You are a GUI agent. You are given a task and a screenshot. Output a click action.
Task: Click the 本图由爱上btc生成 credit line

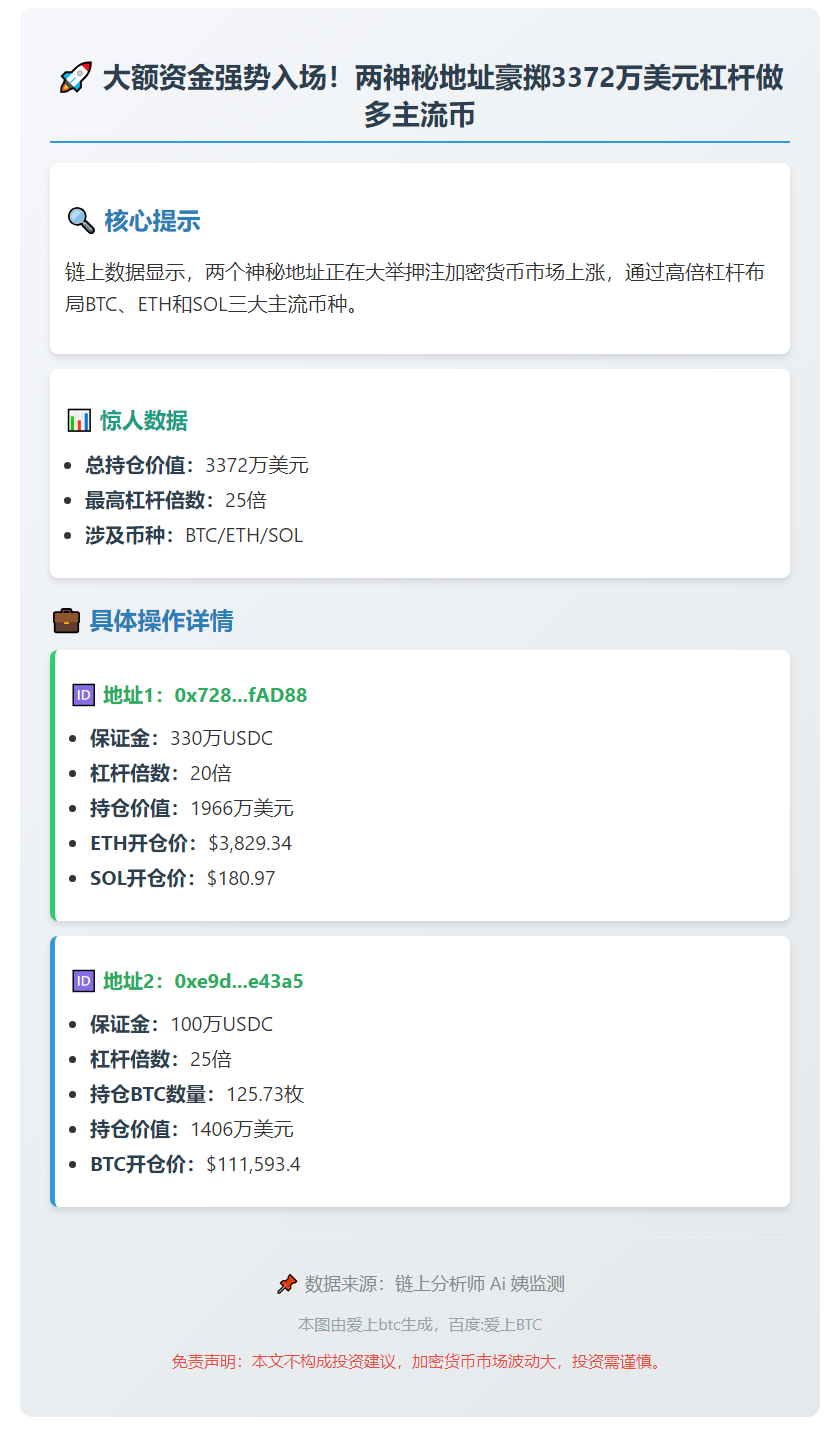420,1324
